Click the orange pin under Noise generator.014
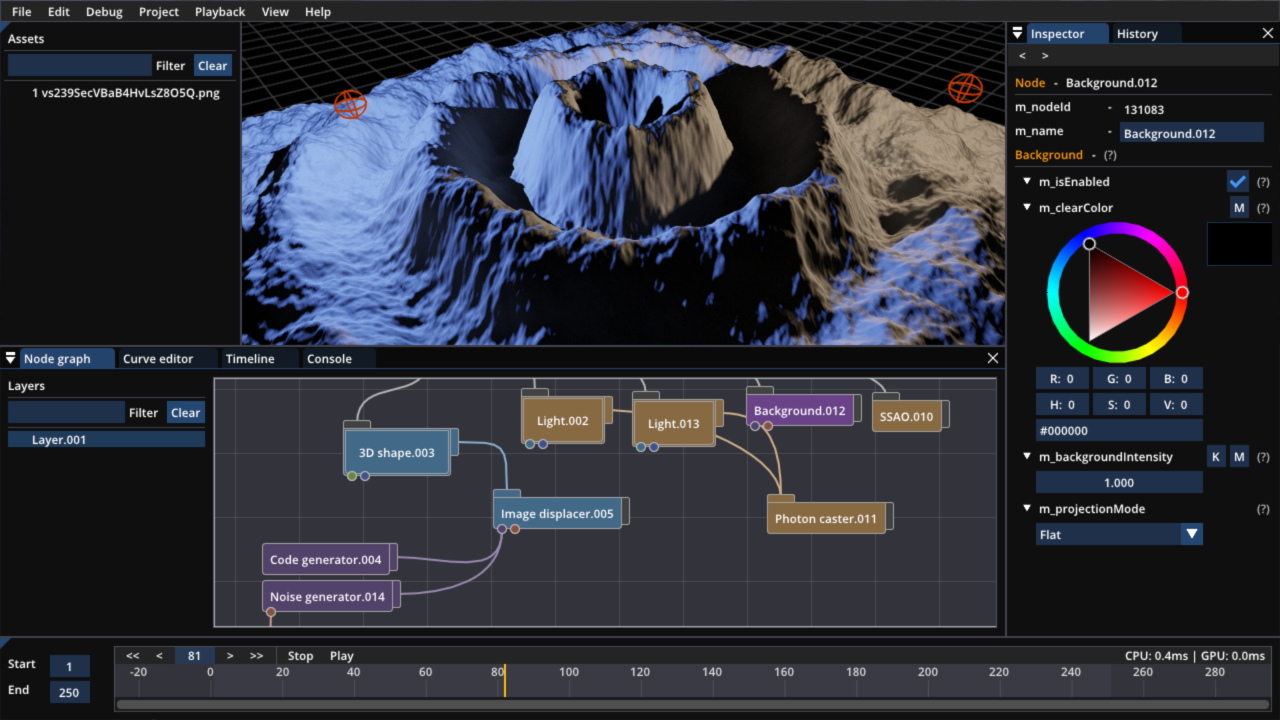The width and height of the screenshot is (1280, 720). 270,610
